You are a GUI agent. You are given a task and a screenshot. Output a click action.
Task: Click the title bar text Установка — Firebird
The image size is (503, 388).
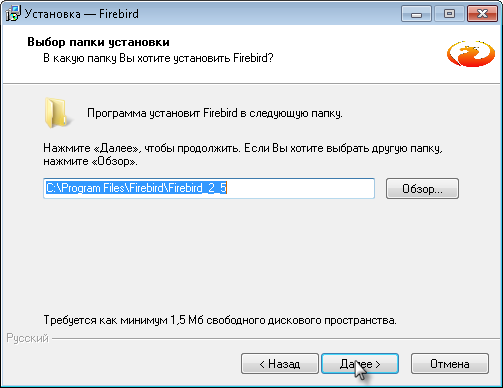point(82,14)
